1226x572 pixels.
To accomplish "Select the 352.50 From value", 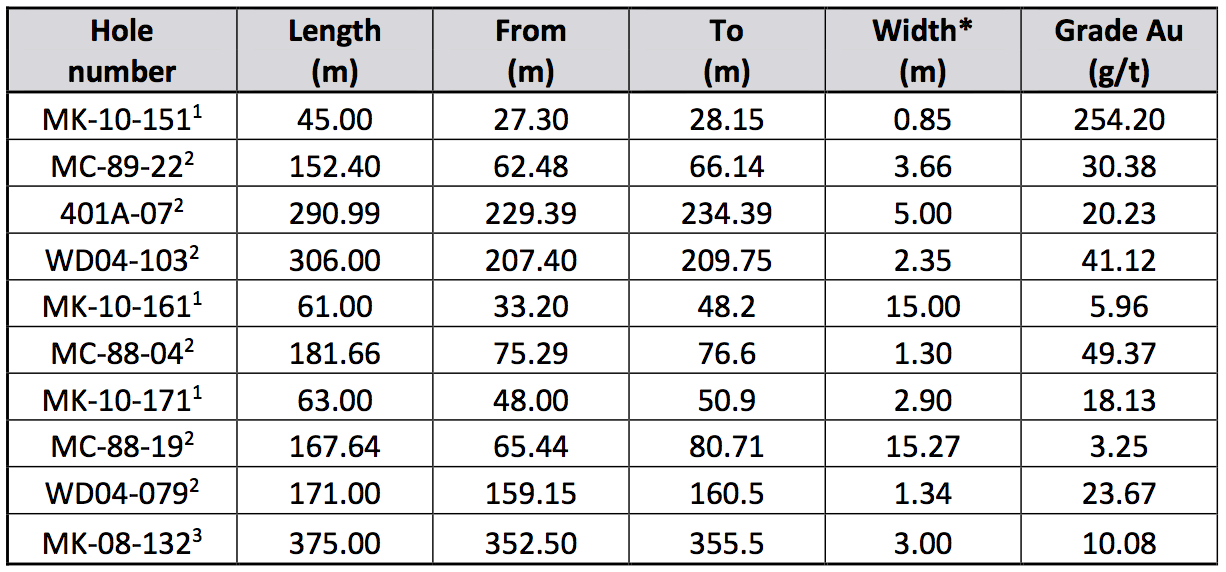I will click(530, 543).
